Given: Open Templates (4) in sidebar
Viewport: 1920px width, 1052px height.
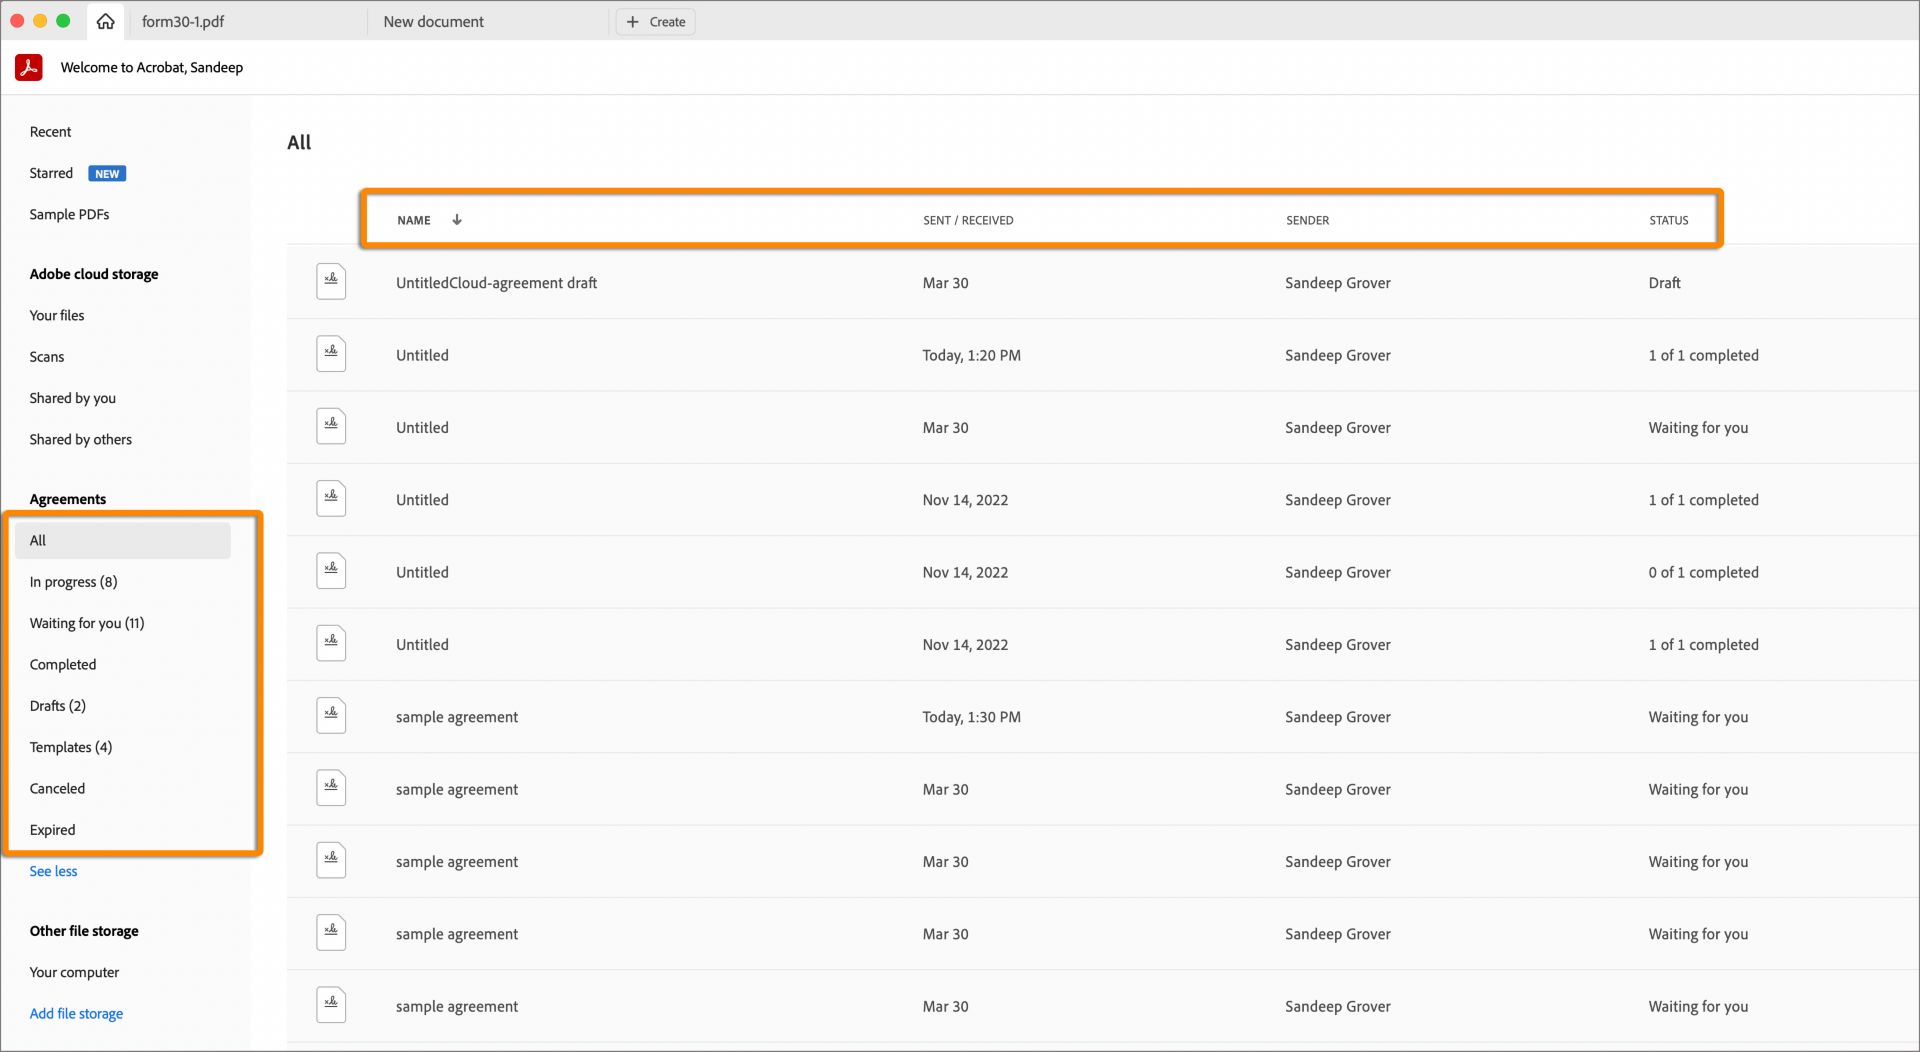Looking at the screenshot, I should click(70, 747).
